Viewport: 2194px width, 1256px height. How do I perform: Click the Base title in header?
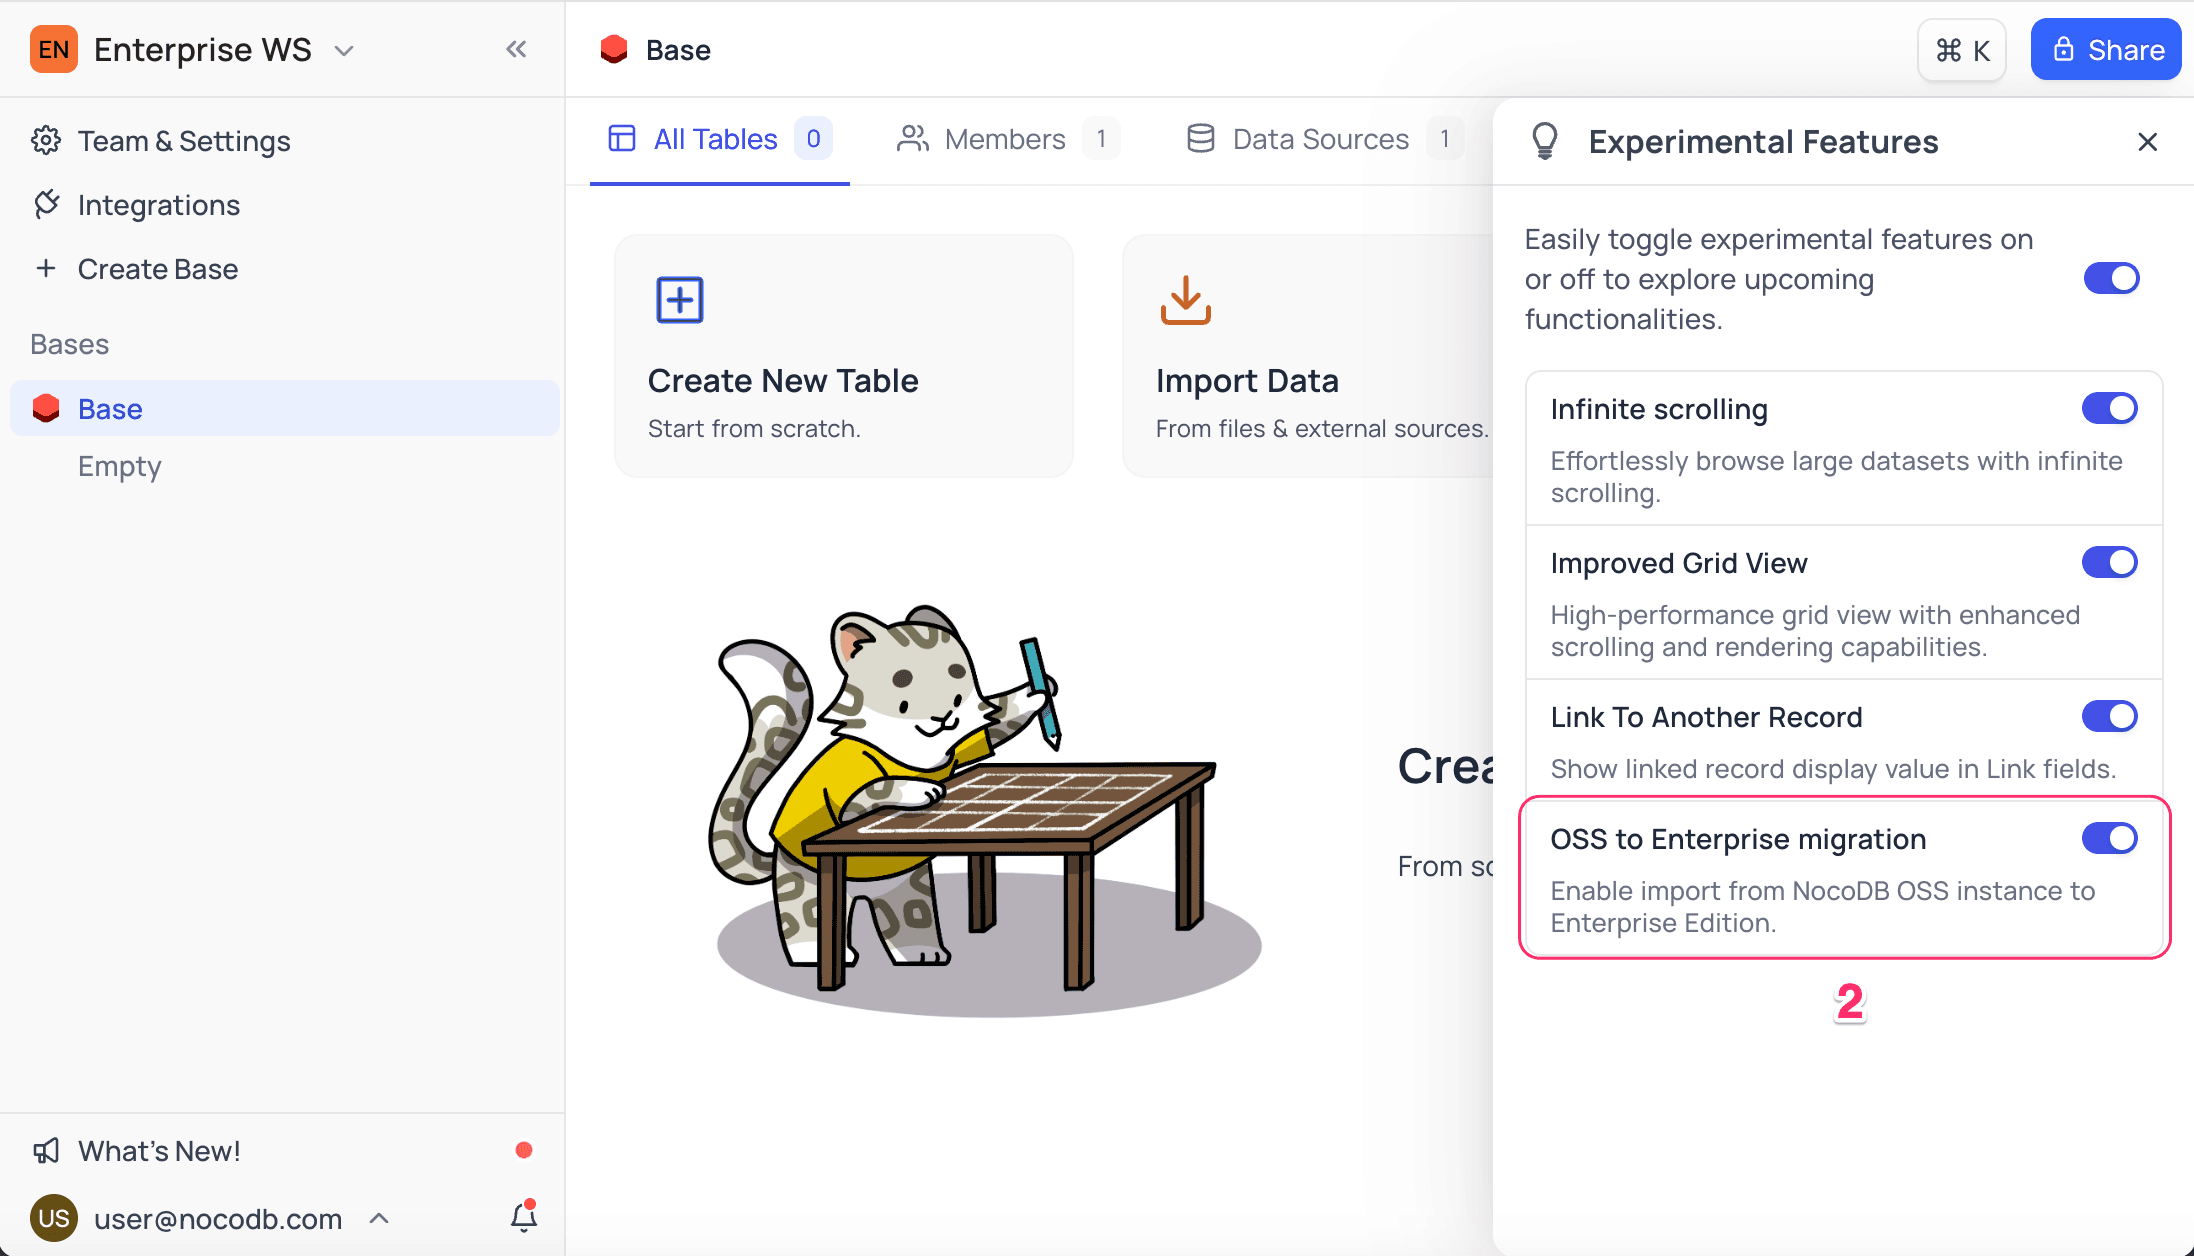[678, 50]
